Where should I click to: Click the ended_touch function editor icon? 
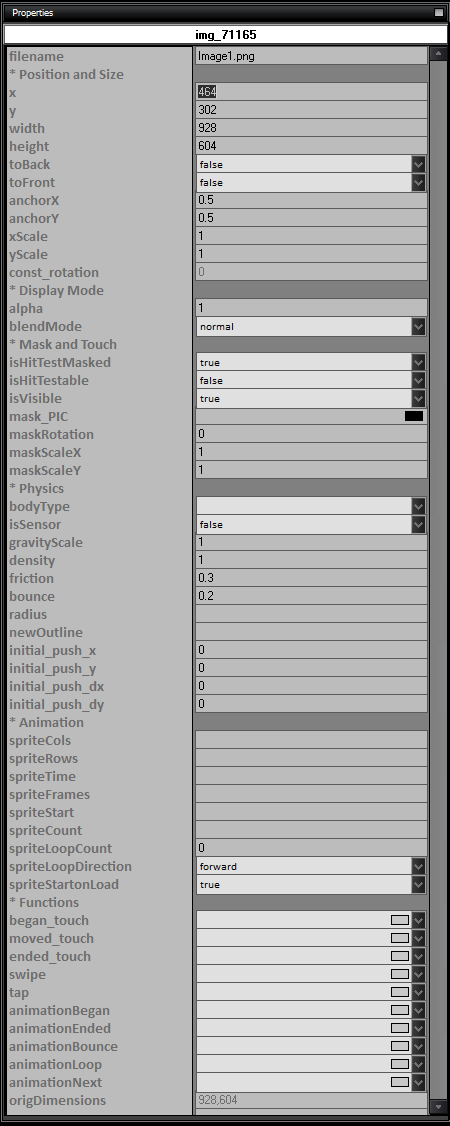[400, 956]
